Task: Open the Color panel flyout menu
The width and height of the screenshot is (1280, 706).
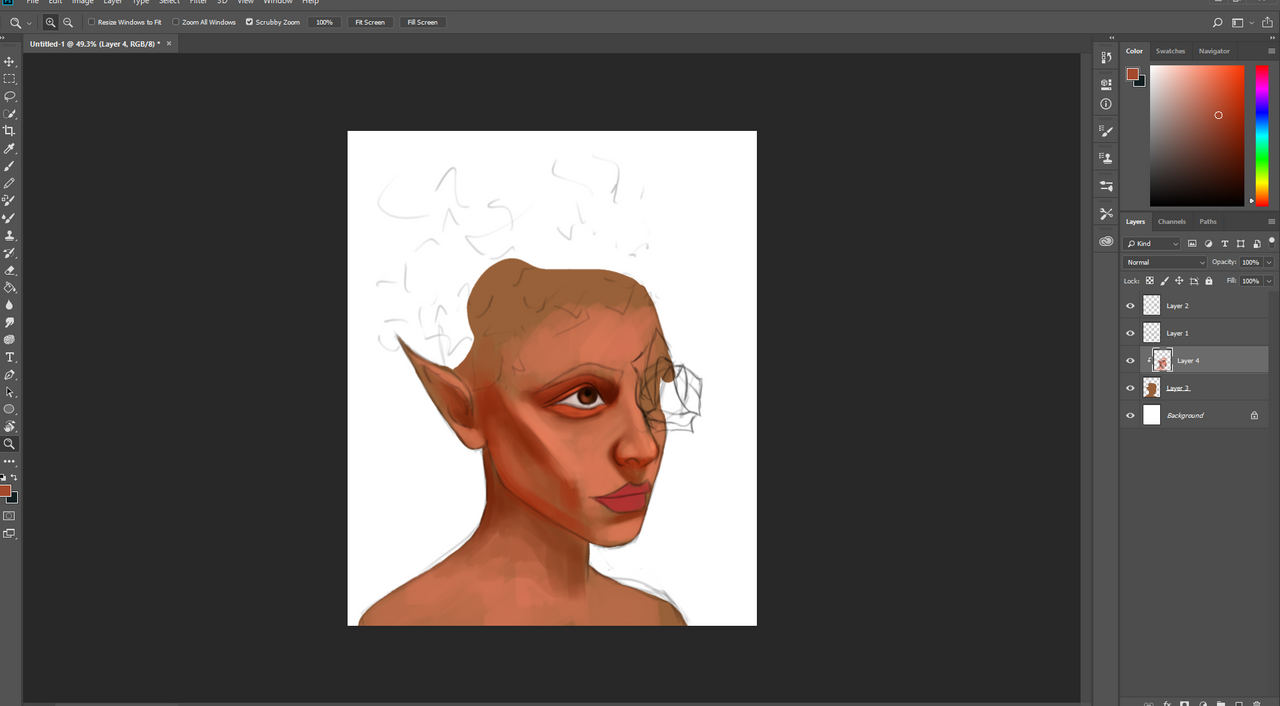Action: point(1271,51)
